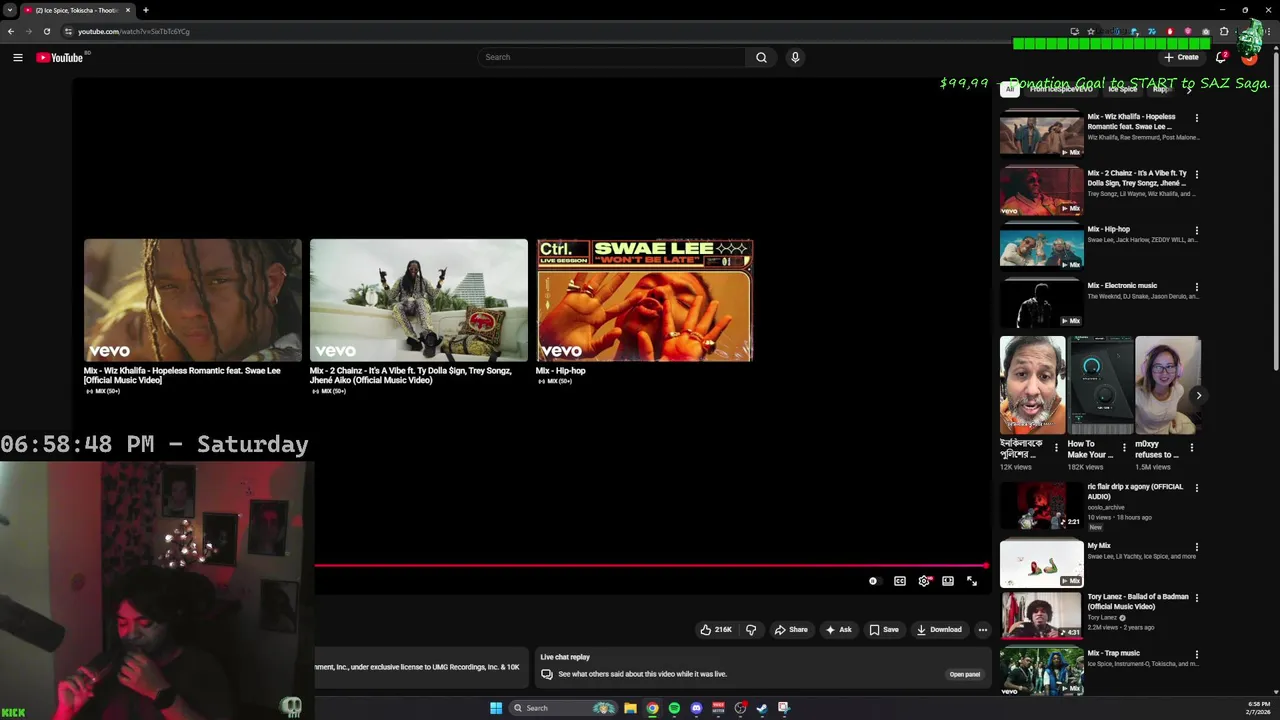The width and height of the screenshot is (1280, 720).
Task: Select the All filter chip
Action: 1010,89
